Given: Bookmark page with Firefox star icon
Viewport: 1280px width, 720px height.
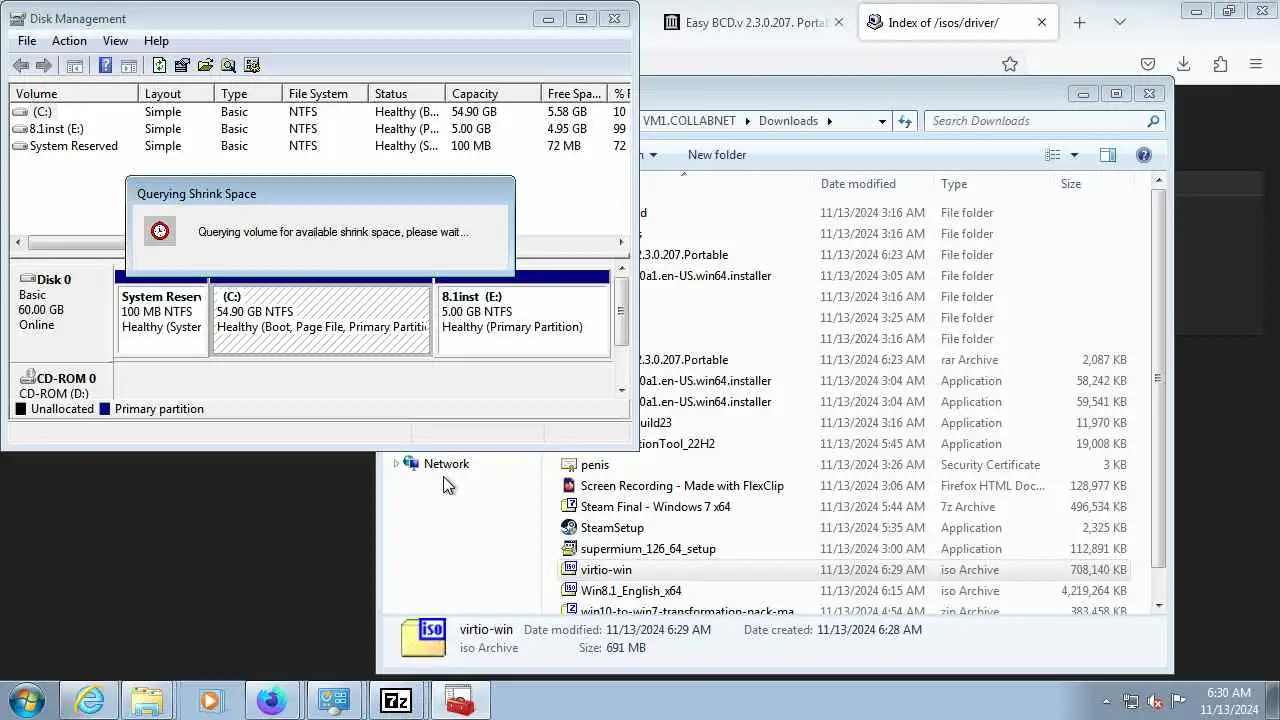Looking at the screenshot, I should (1010, 64).
